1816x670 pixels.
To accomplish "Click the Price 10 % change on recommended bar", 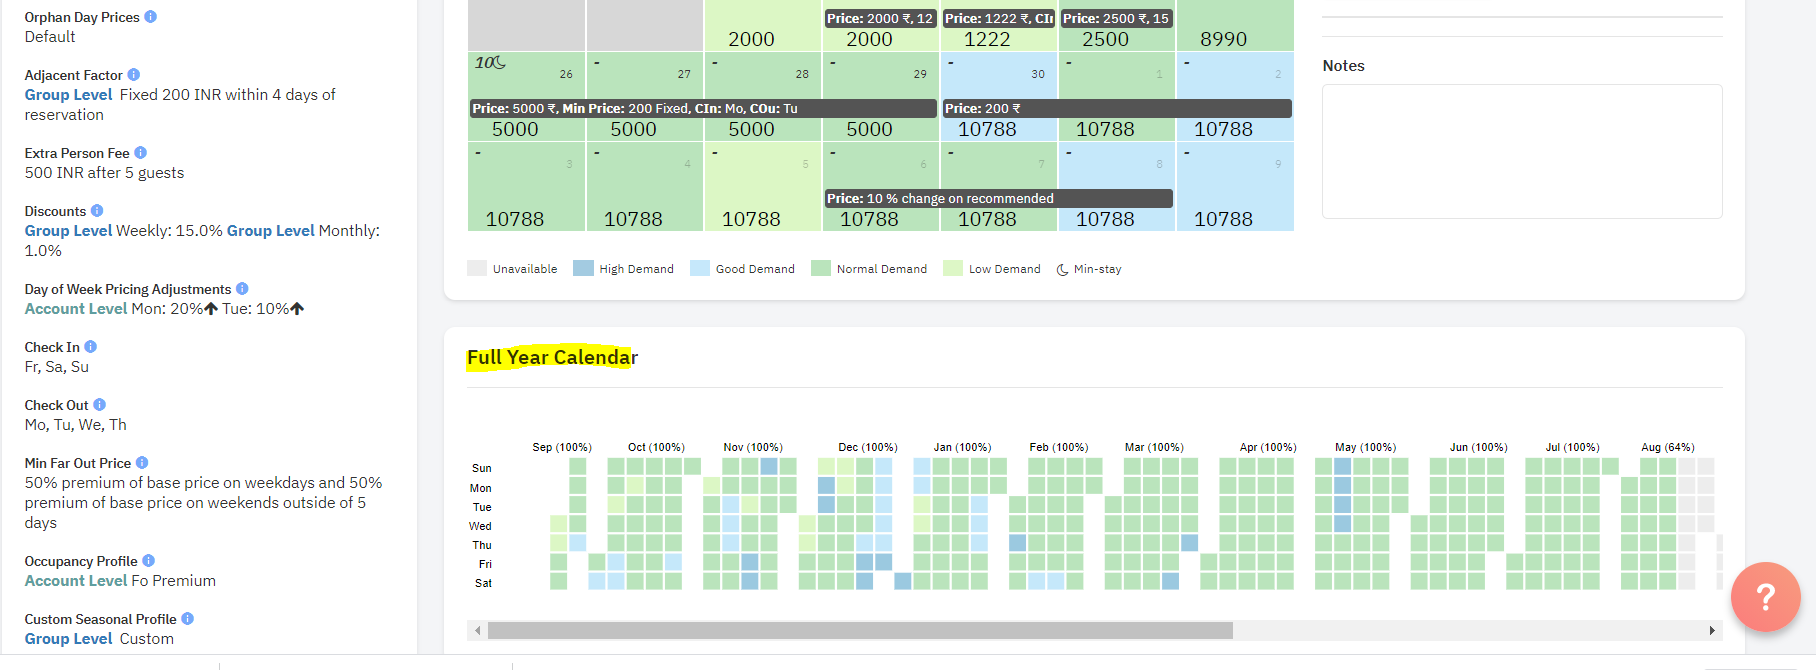I will (998, 199).
